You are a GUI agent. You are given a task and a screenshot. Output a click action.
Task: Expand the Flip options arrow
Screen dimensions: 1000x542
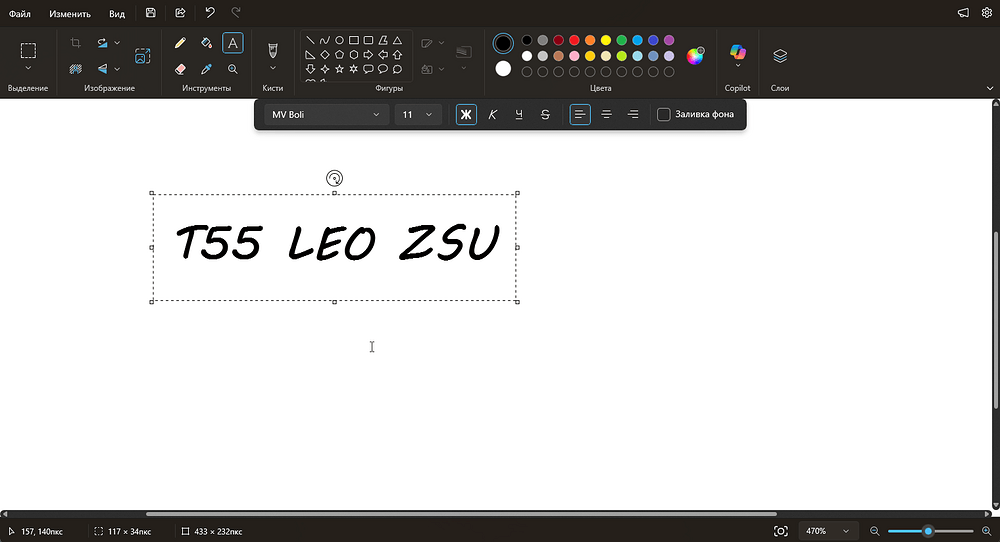[x=117, y=69]
